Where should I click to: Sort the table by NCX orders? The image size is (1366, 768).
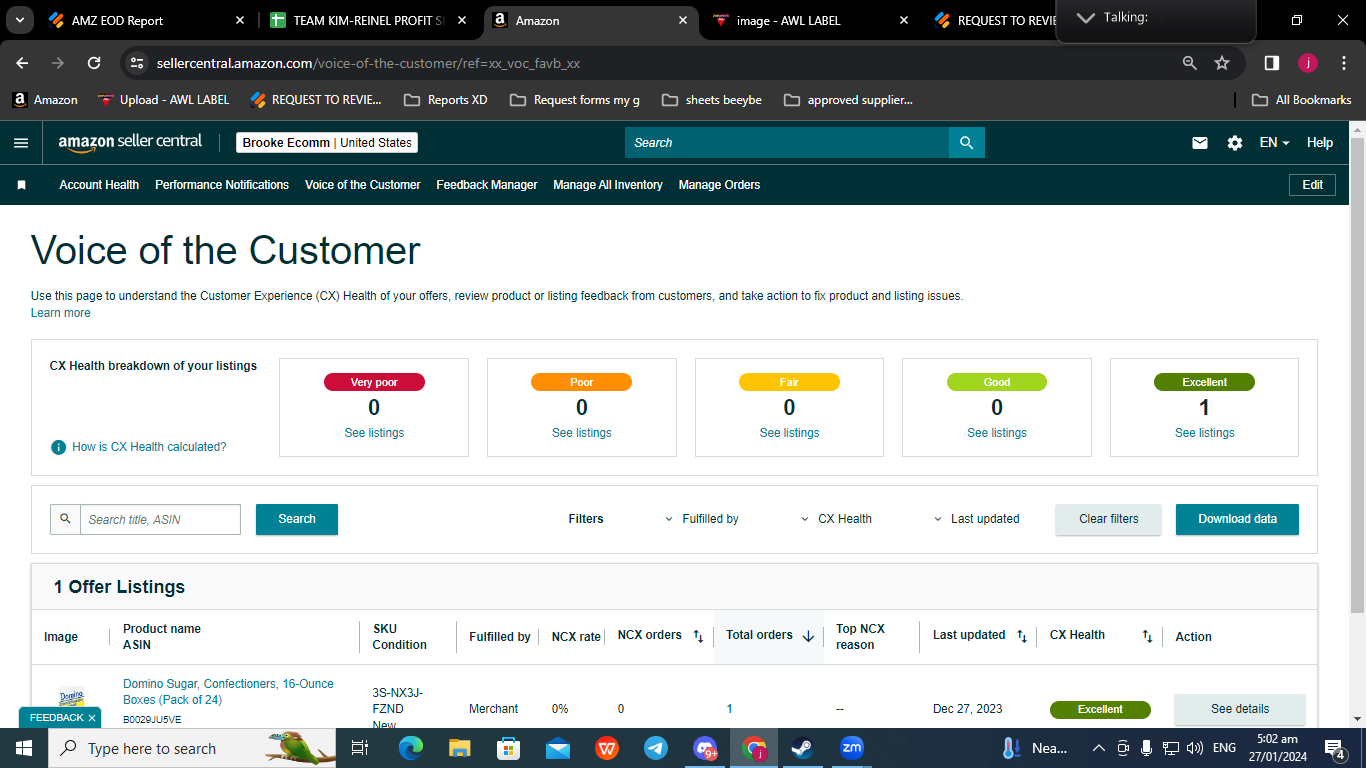(x=698, y=636)
